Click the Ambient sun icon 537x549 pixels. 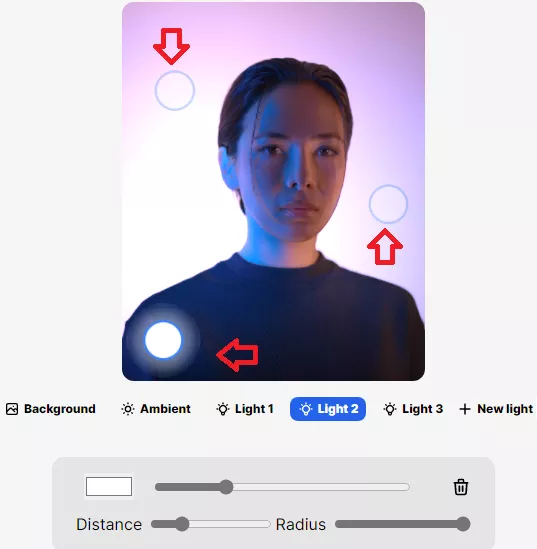point(128,409)
